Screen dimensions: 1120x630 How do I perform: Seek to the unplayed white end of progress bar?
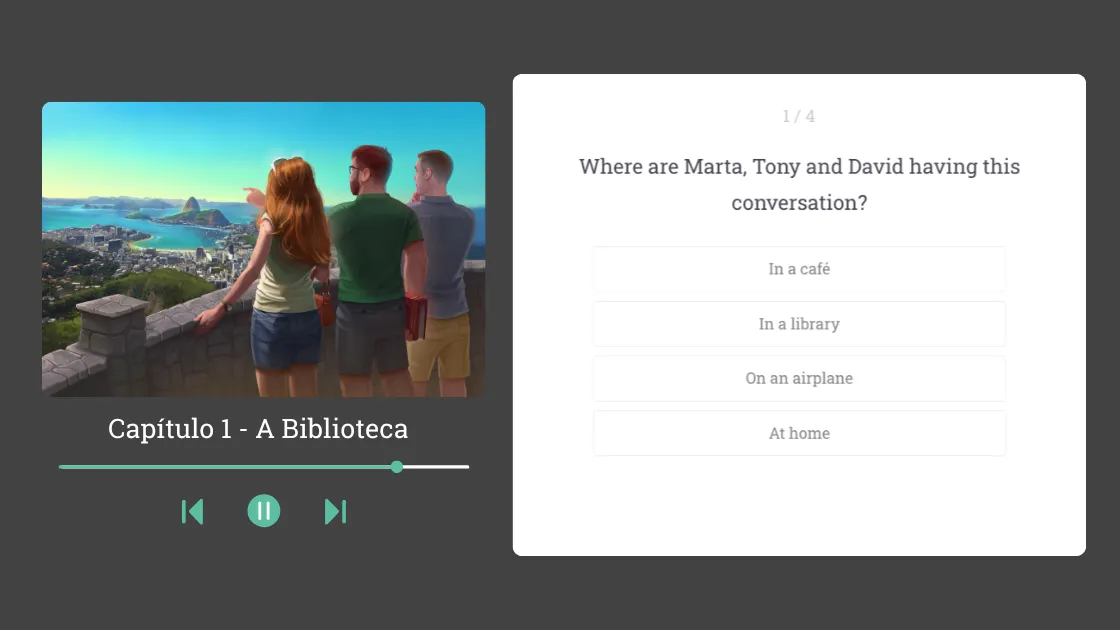440,467
